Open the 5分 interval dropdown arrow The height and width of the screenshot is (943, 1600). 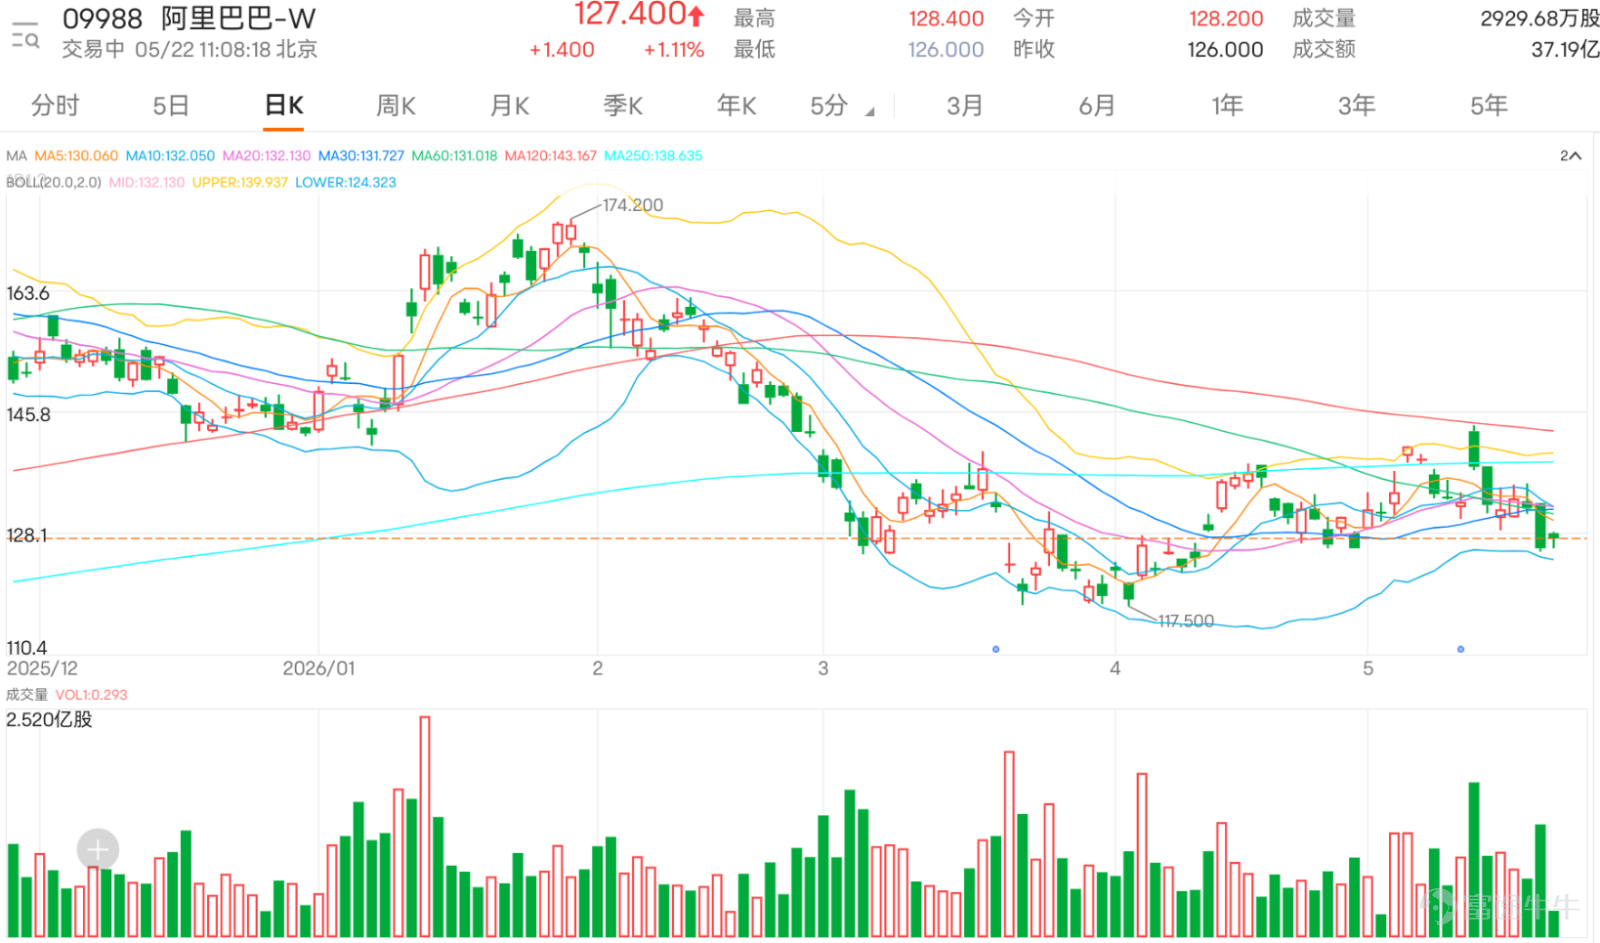(870, 112)
